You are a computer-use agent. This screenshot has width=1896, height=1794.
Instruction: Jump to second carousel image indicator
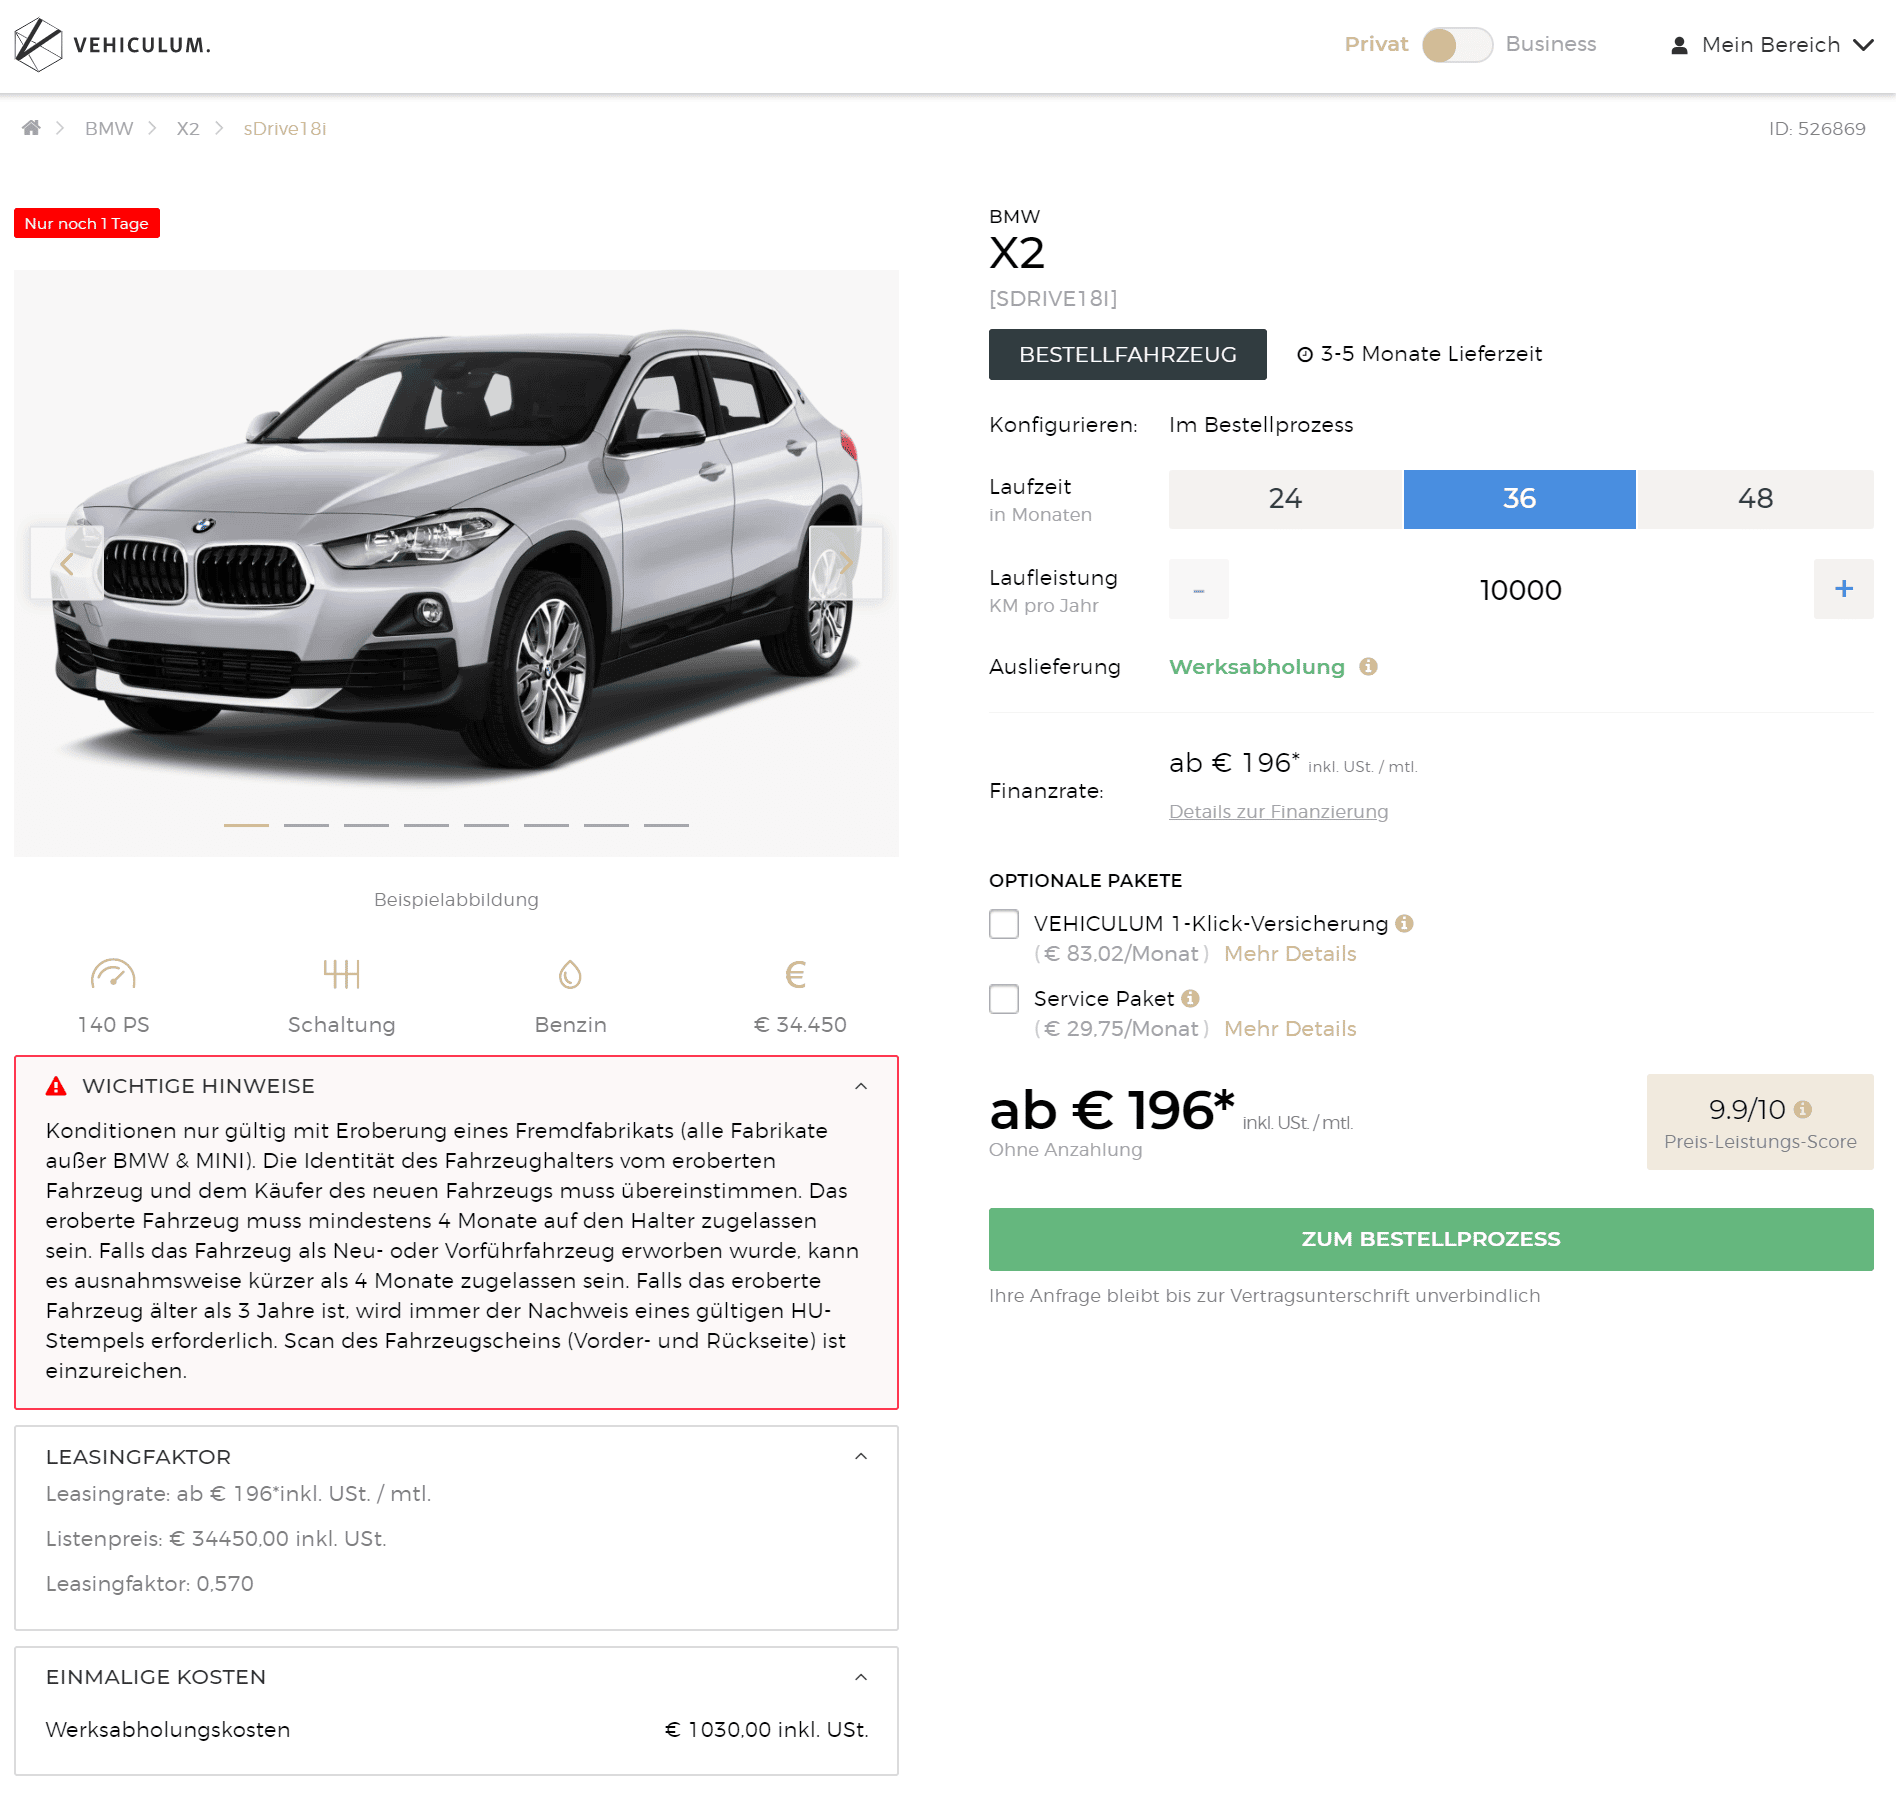(x=306, y=825)
